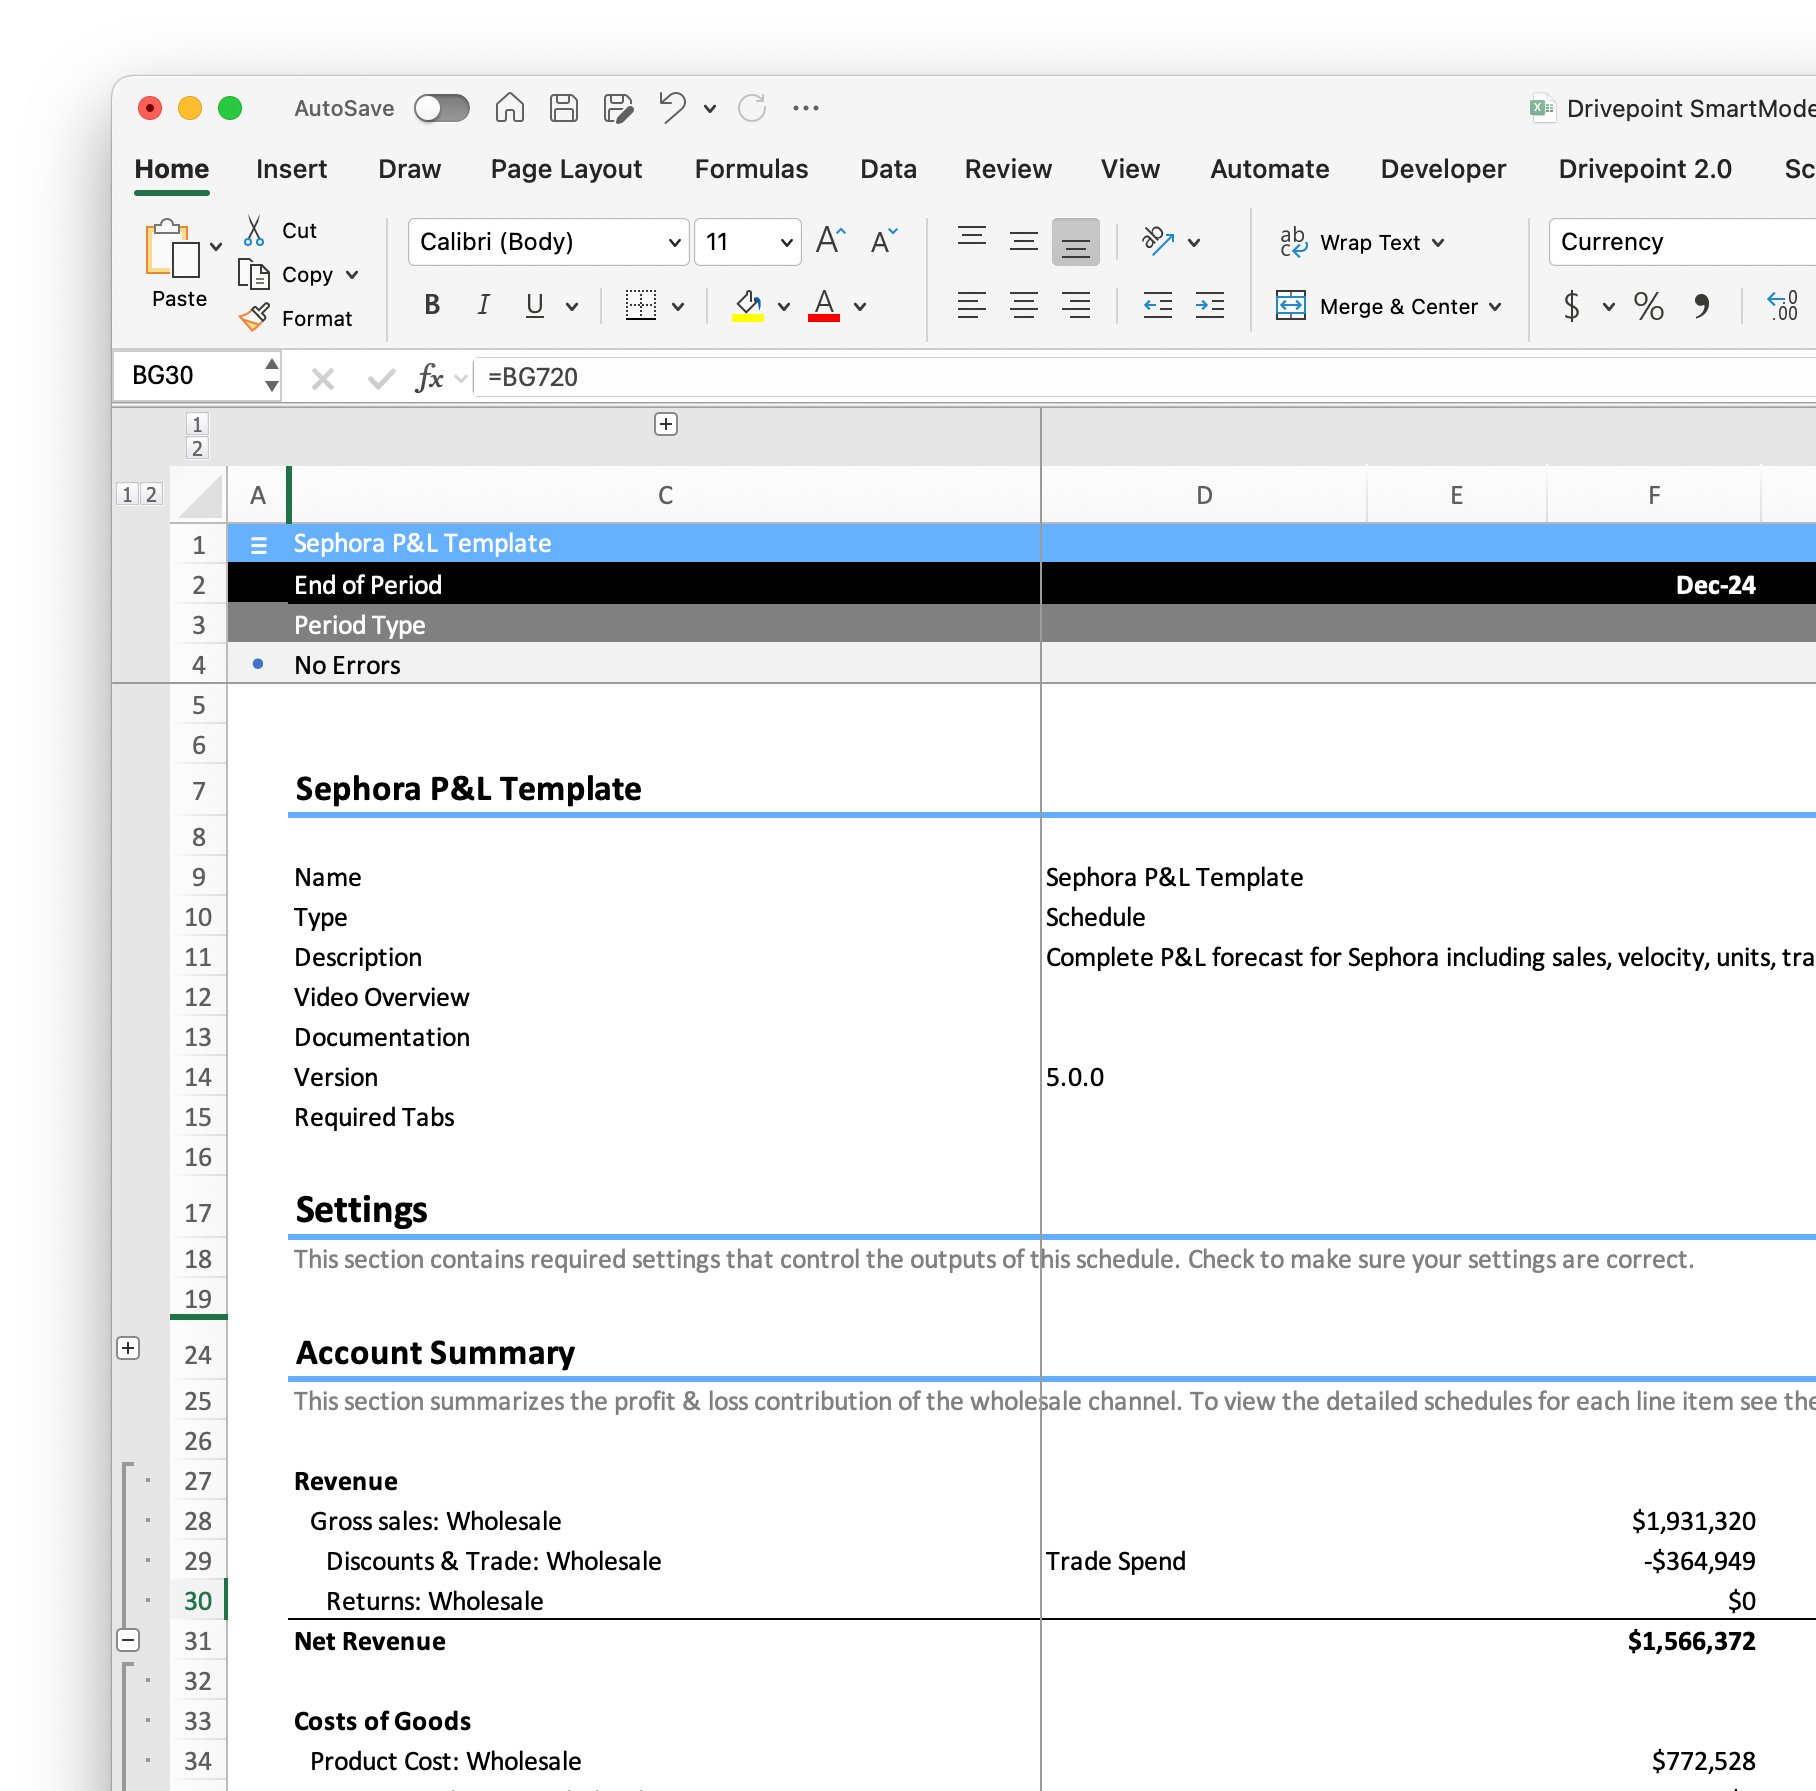
Task: Open the Calibri (Body) font dropdown
Action: (548, 242)
